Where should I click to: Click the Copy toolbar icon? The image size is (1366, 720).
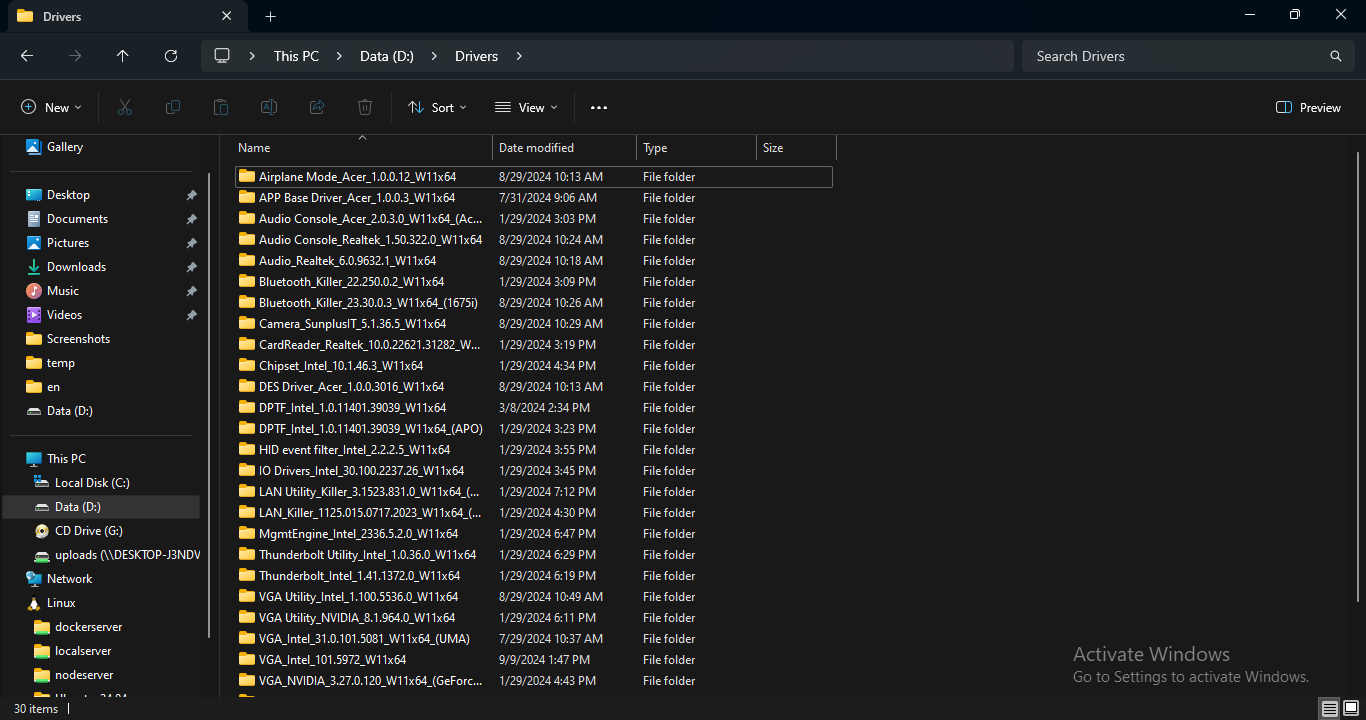click(x=173, y=107)
